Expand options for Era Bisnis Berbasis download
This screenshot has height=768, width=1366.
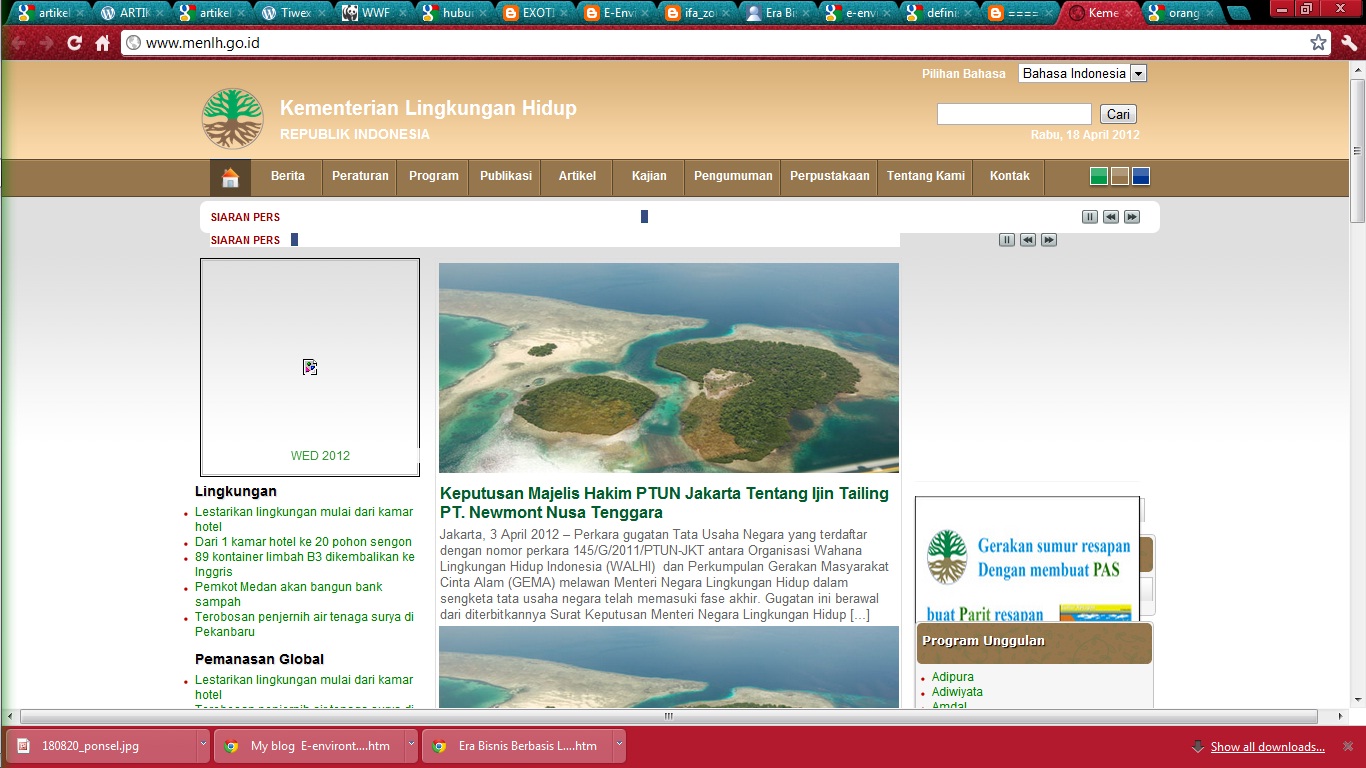point(619,746)
